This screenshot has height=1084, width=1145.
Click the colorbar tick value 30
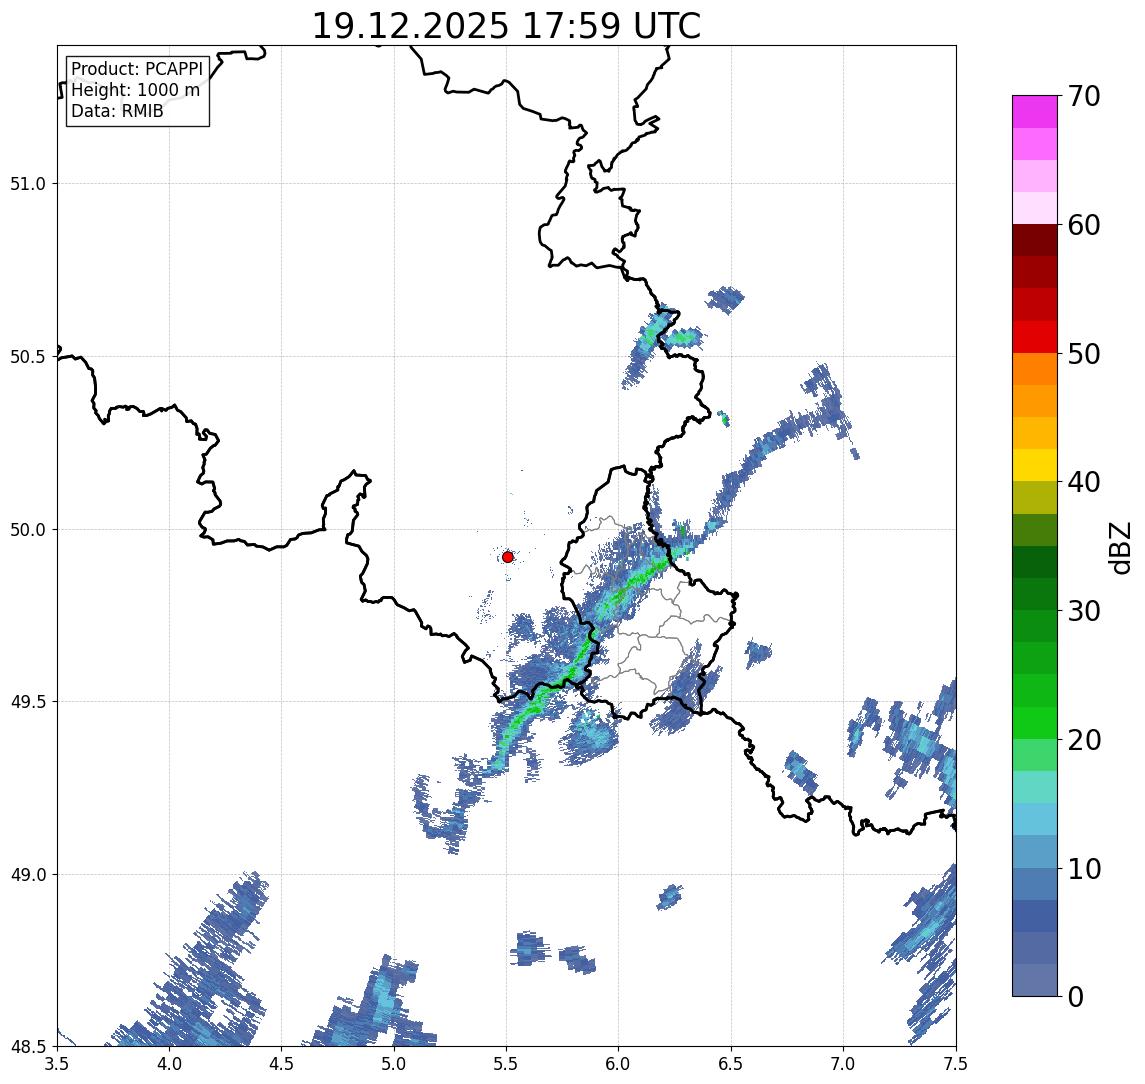point(1084,611)
